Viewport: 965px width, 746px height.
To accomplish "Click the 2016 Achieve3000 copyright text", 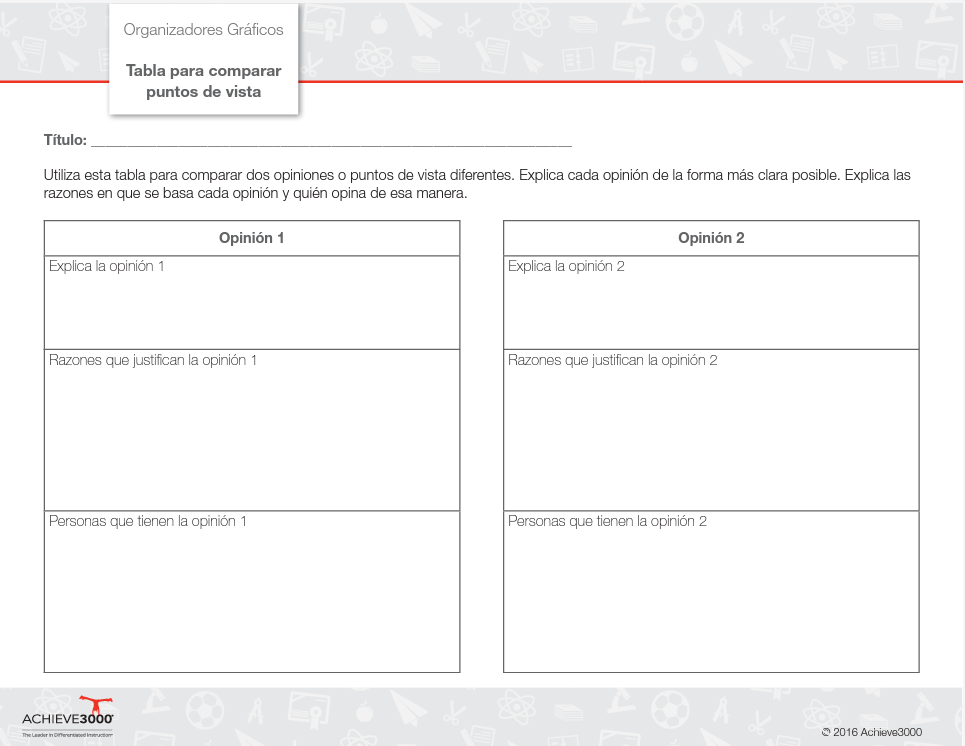I will coord(871,732).
